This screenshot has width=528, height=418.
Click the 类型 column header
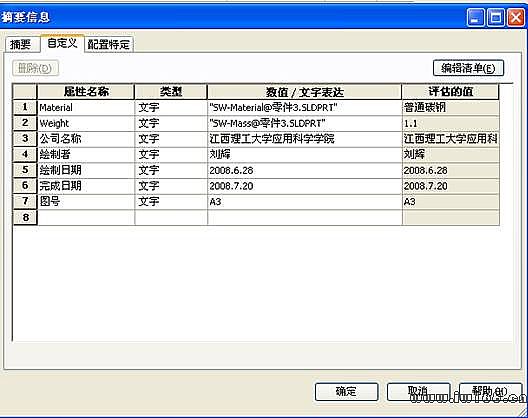point(171,92)
